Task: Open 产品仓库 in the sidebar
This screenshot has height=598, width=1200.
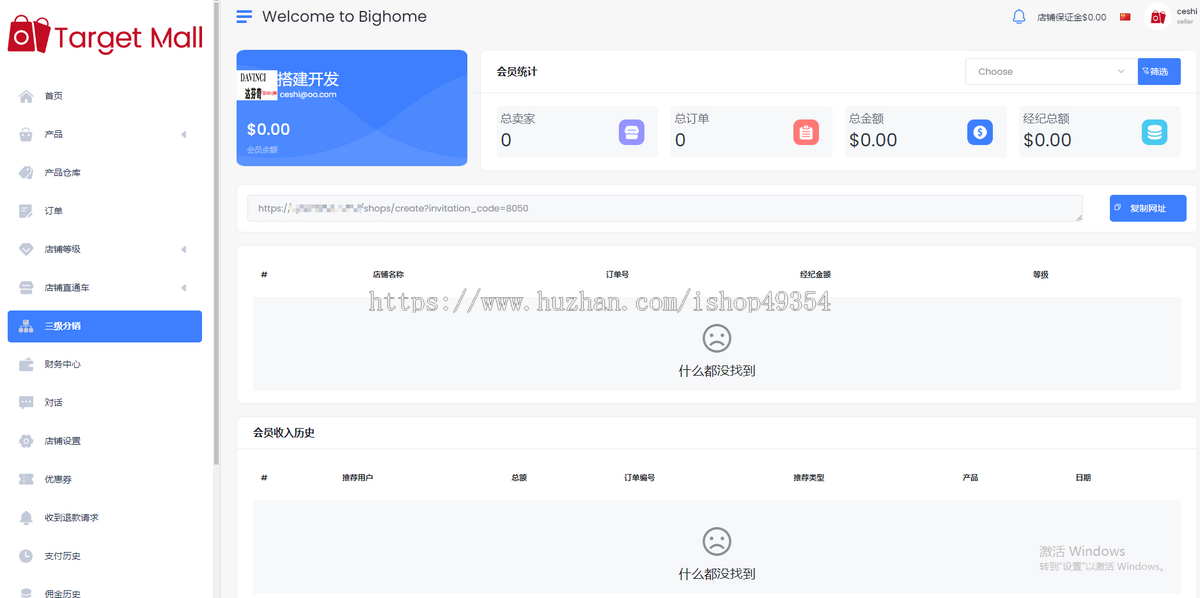Action: [104, 173]
